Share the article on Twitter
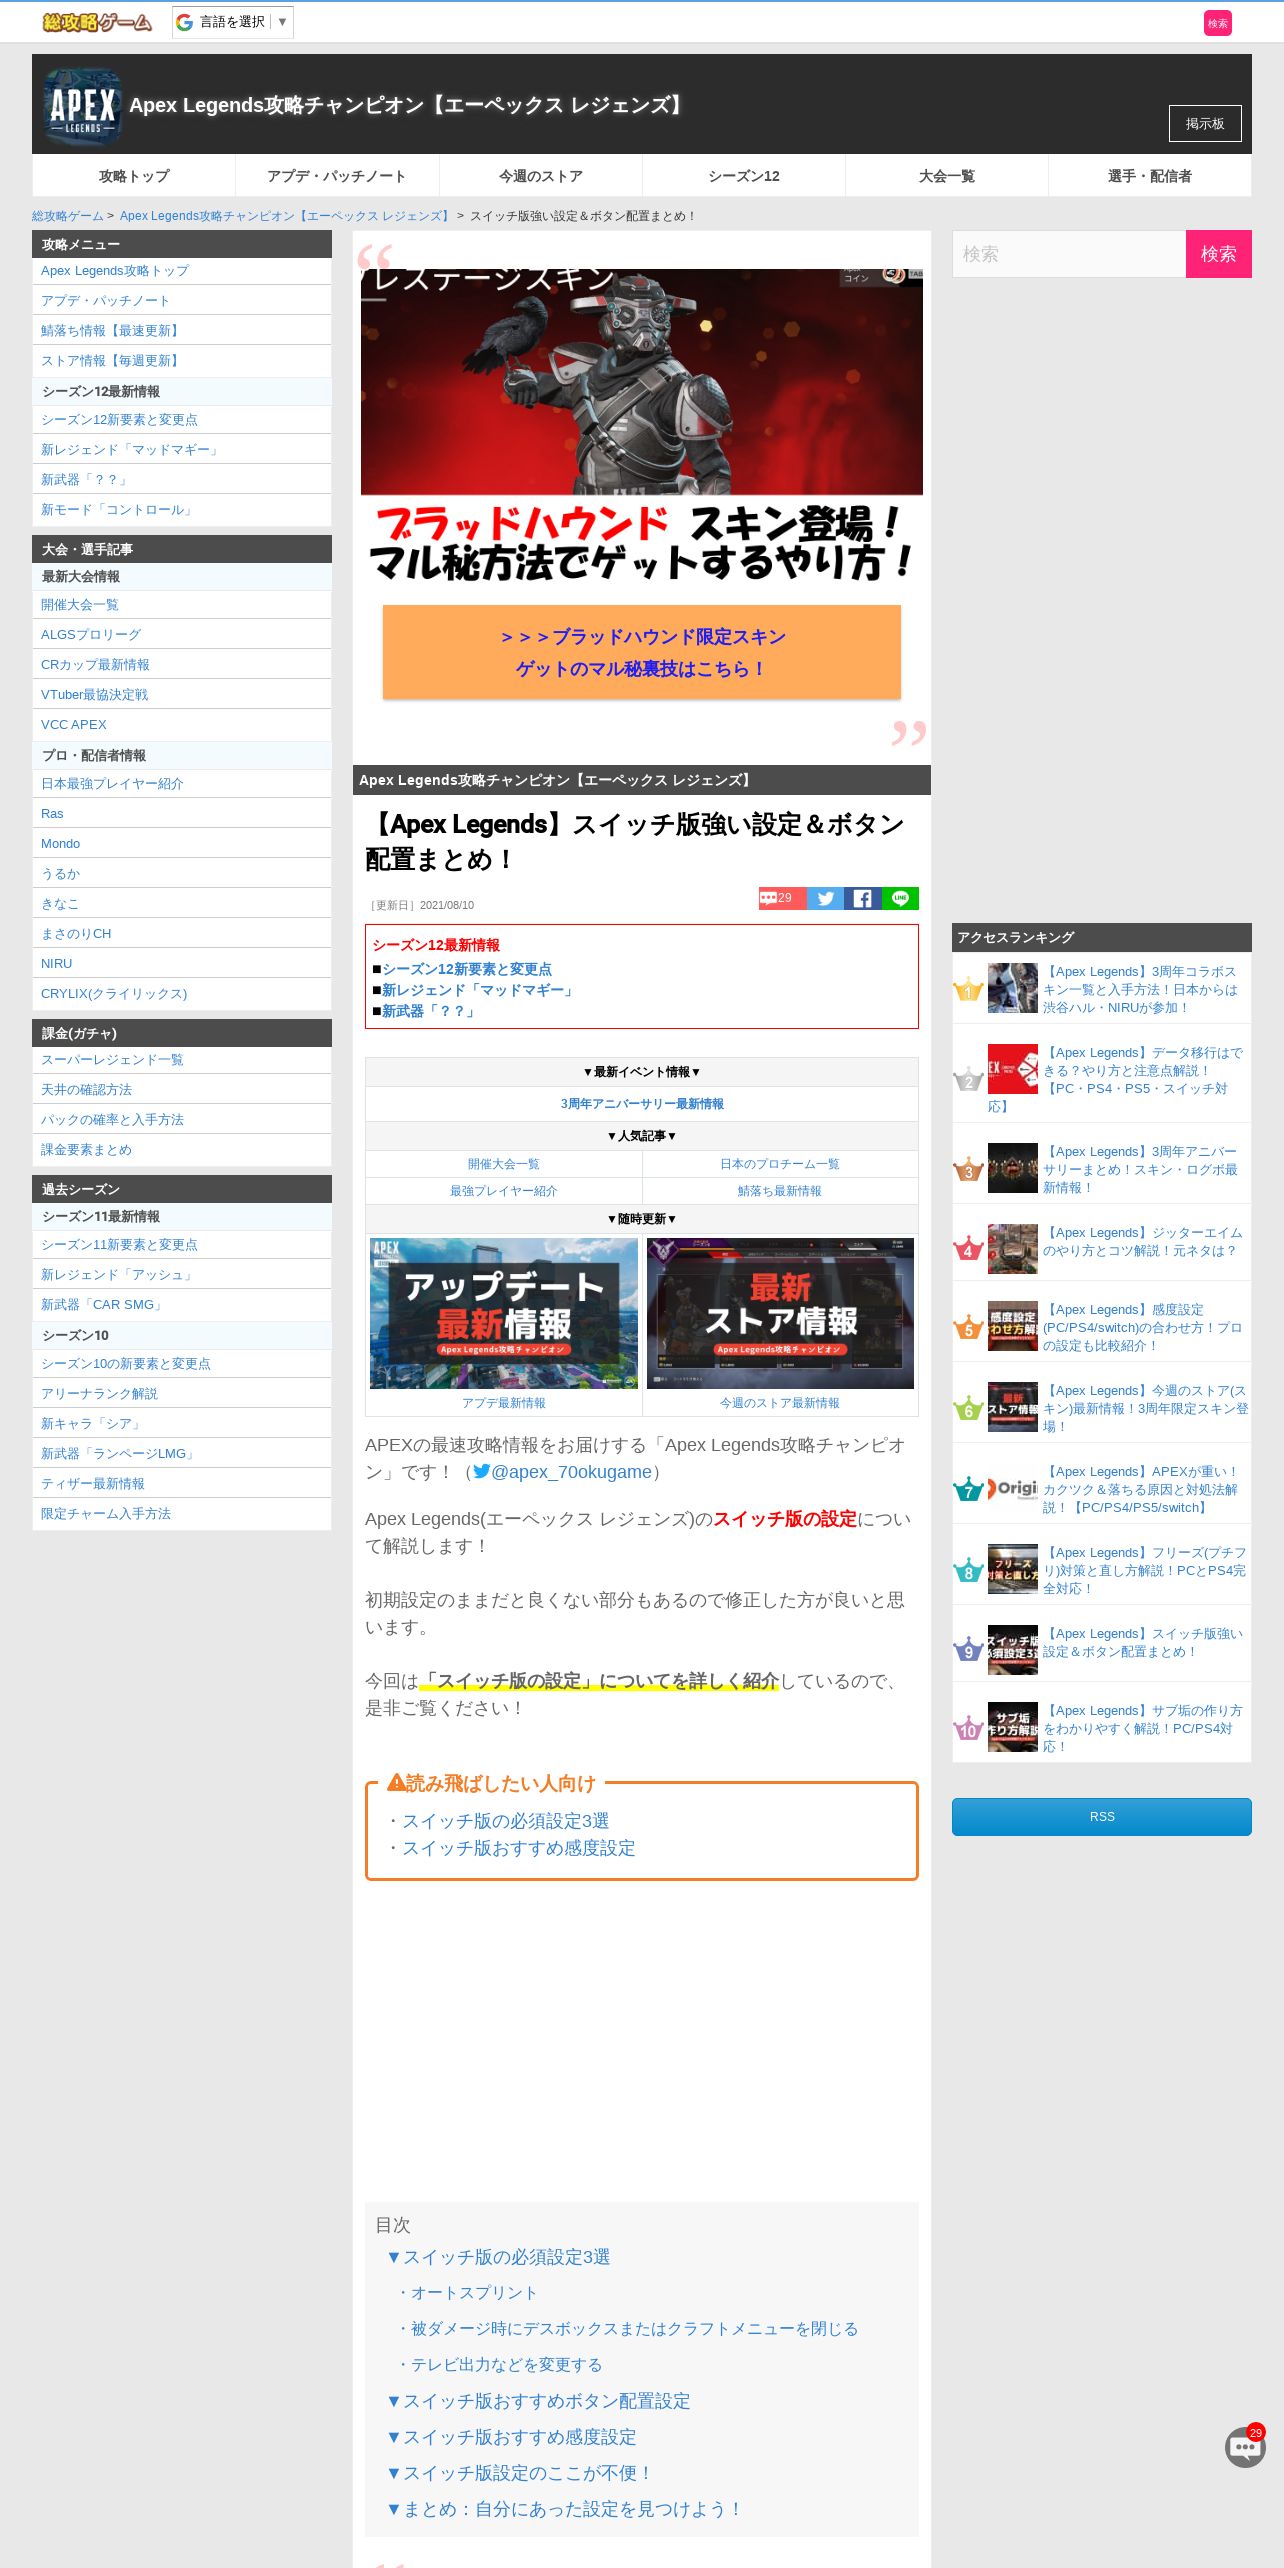1284x2568 pixels. click(x=825, y=898)
